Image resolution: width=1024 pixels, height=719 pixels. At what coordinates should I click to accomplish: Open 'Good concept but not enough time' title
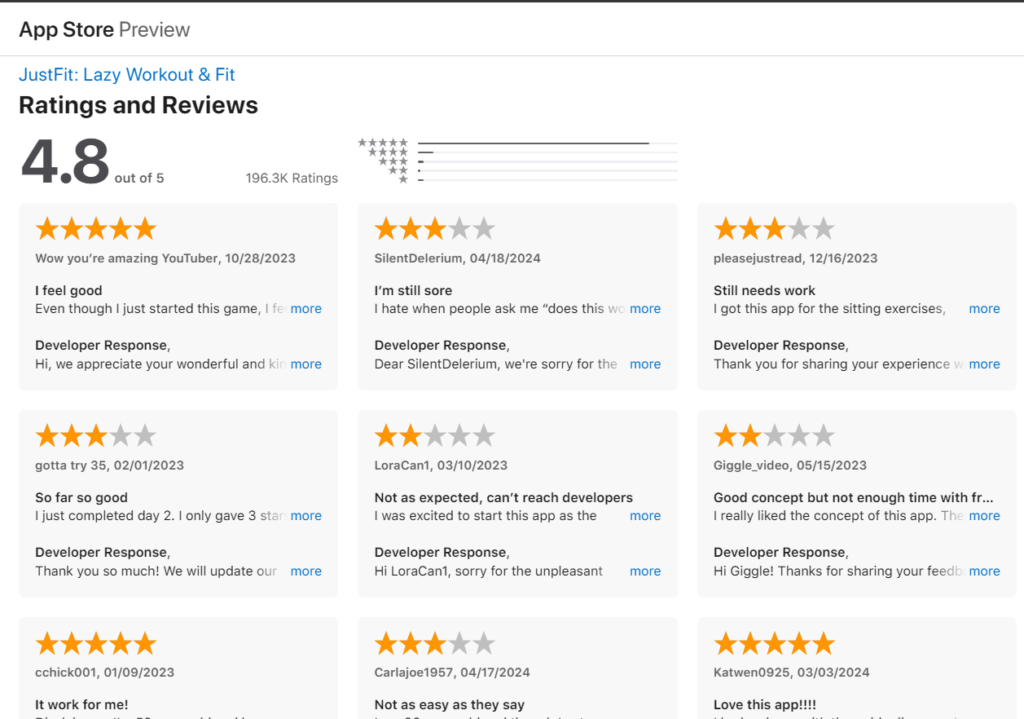(x=854, y=498)
